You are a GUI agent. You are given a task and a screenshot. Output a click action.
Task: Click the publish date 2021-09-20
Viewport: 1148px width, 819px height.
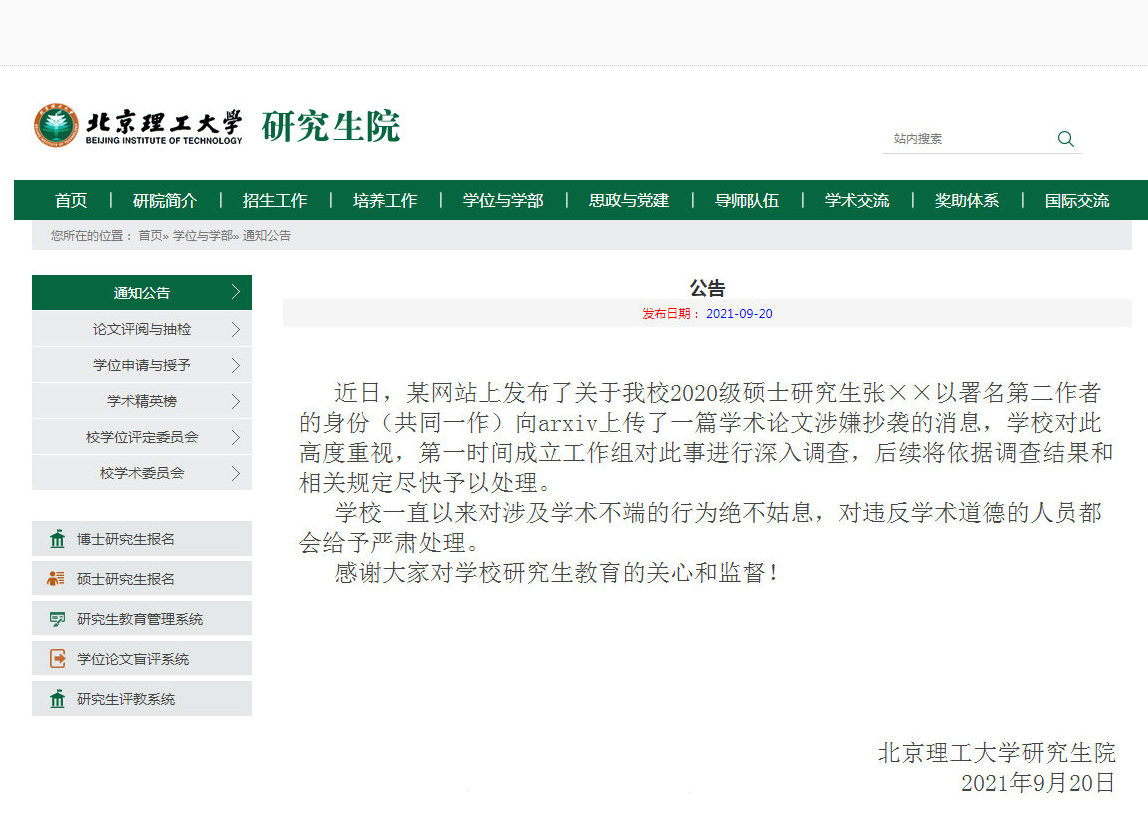tap(739, 313)
